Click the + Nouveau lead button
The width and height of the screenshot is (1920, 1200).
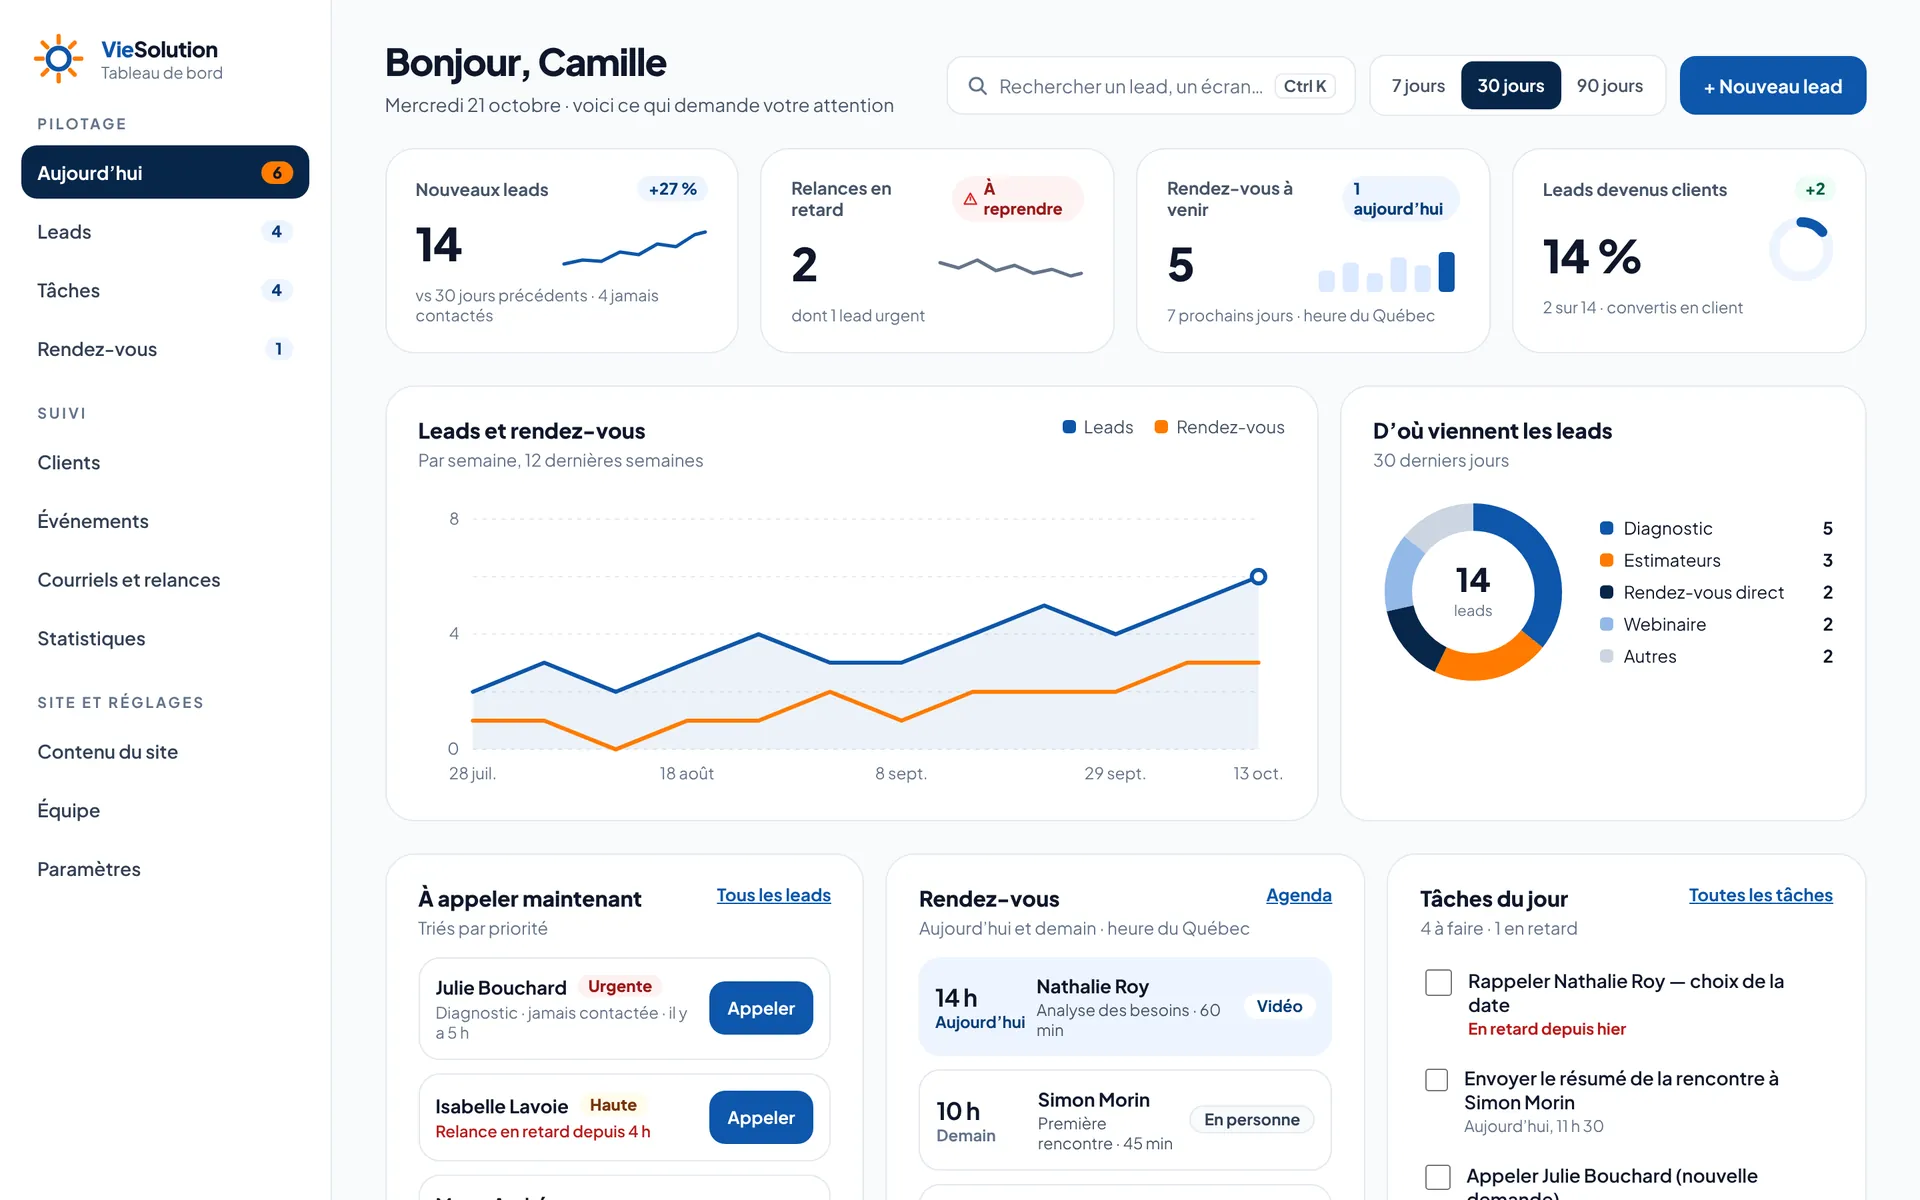(x=1772, y=86)
